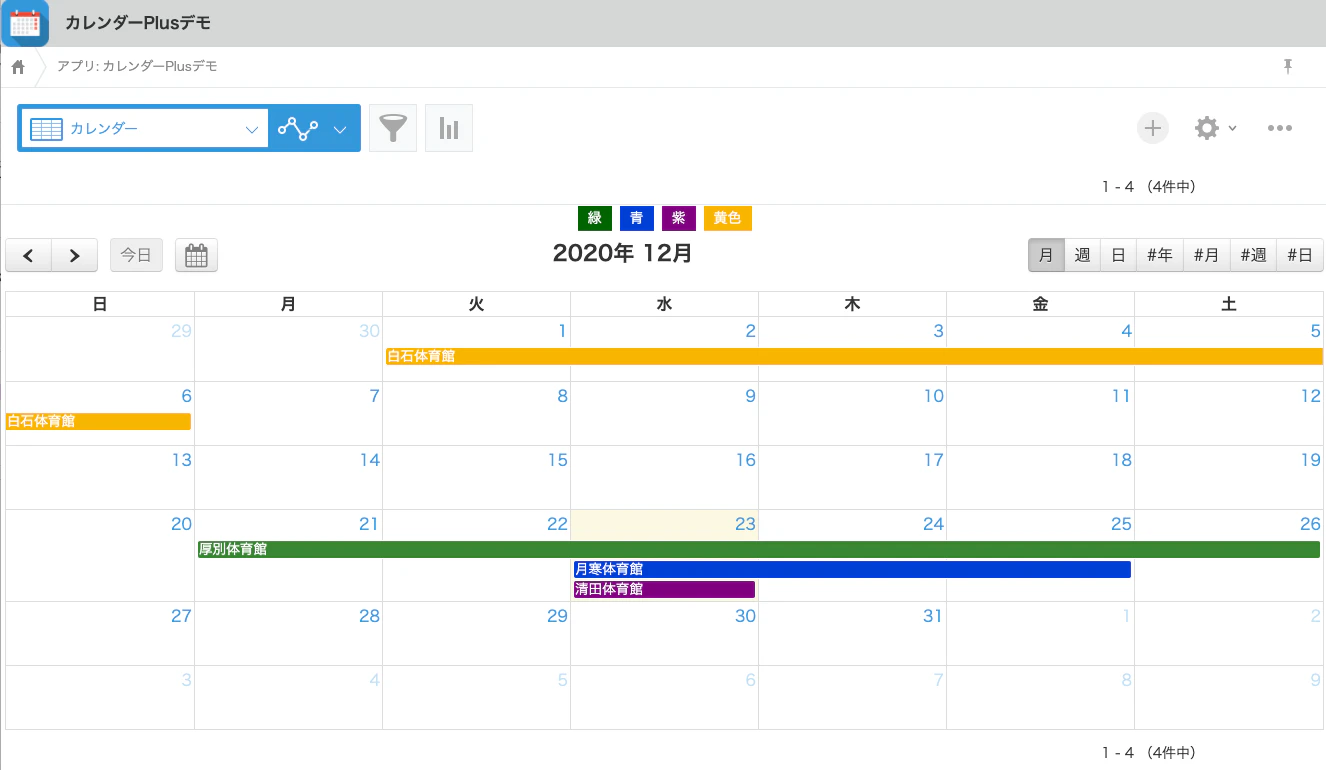Open the date picker calendar icon
Image resolution: width=1326 pixels, height=770 pixels.
tap(196, 255)
